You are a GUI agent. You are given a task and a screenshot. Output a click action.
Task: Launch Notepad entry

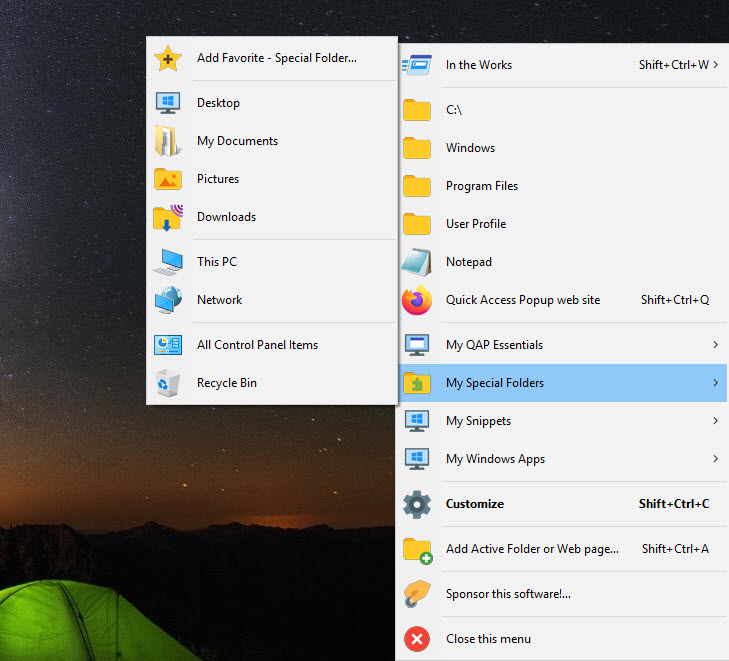pyautogui.click(x=563, y=262)
